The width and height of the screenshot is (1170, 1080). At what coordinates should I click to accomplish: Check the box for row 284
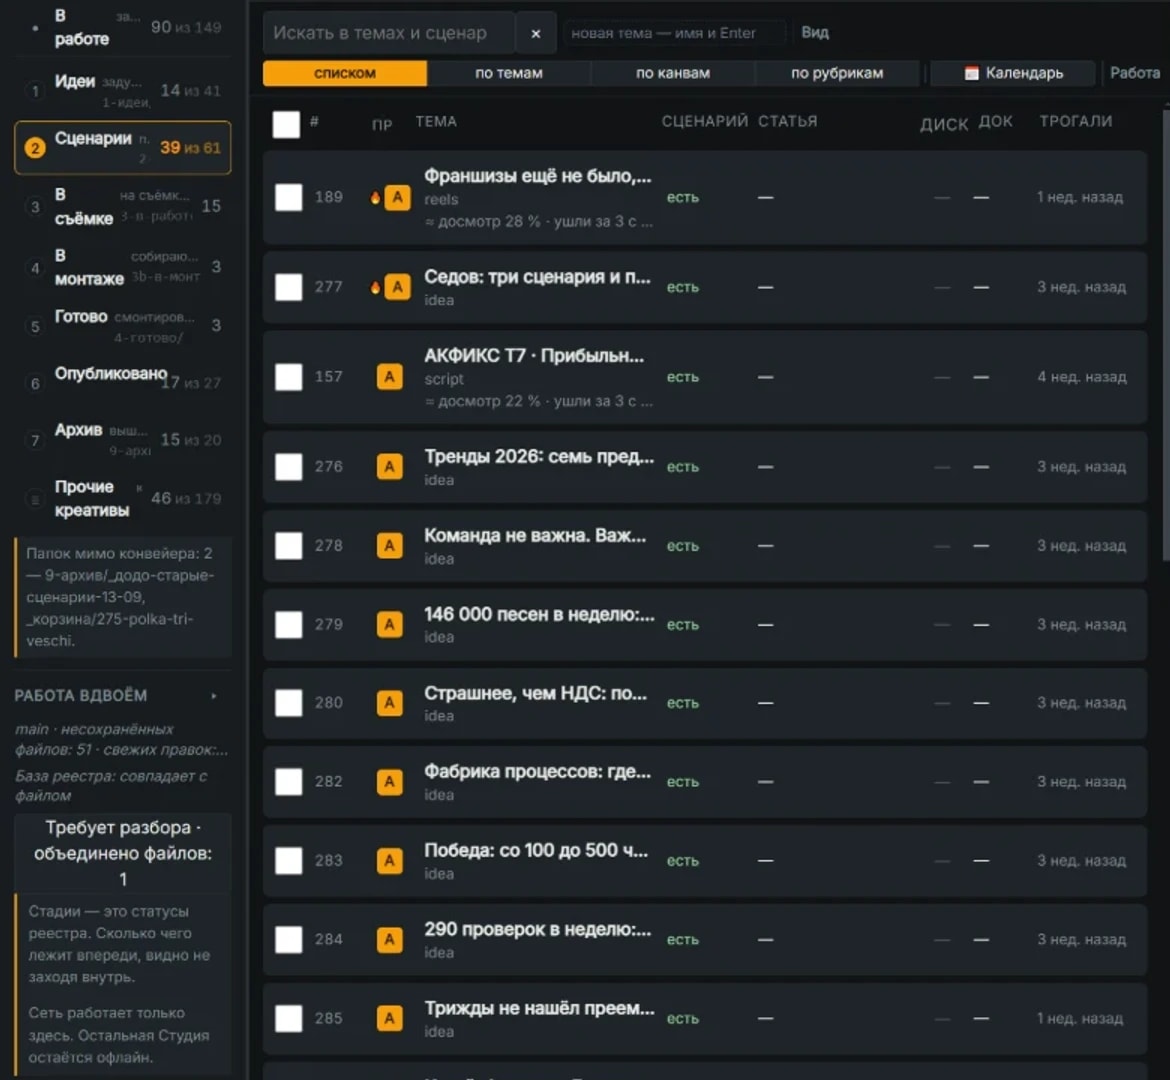[289, 940]
